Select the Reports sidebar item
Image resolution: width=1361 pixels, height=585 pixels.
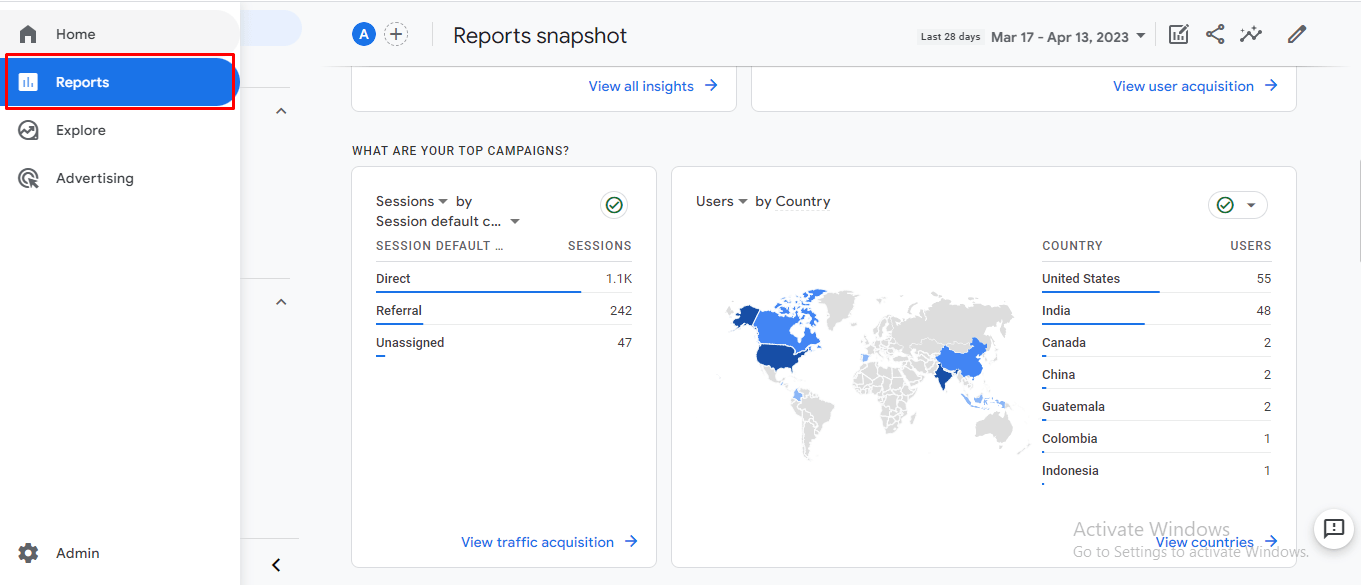click(x=120, y=82)
